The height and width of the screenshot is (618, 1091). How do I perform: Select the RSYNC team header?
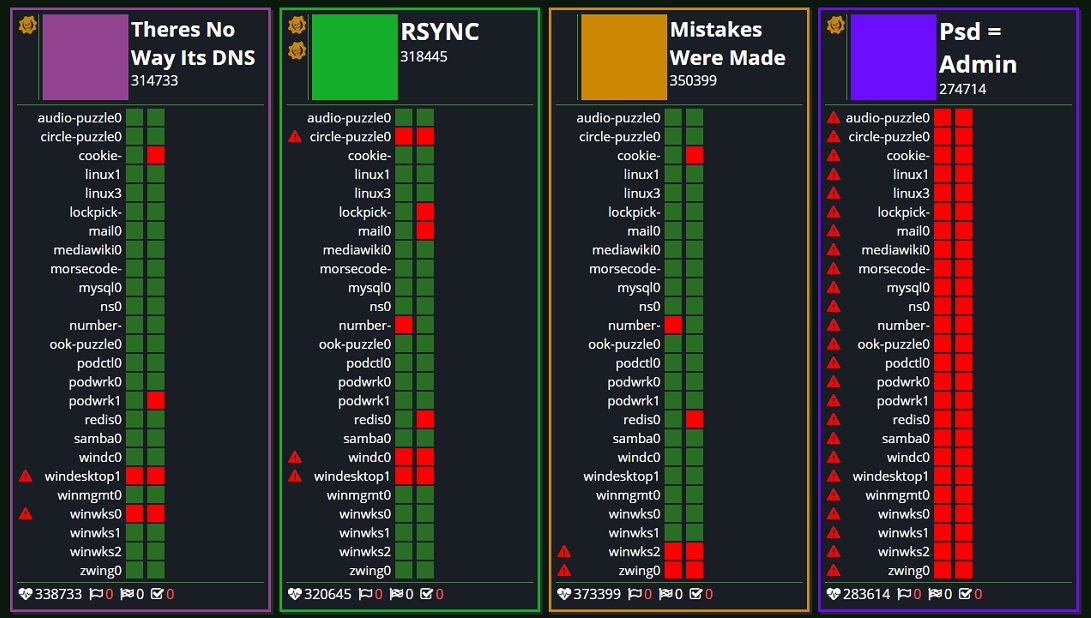click(438, 32)
